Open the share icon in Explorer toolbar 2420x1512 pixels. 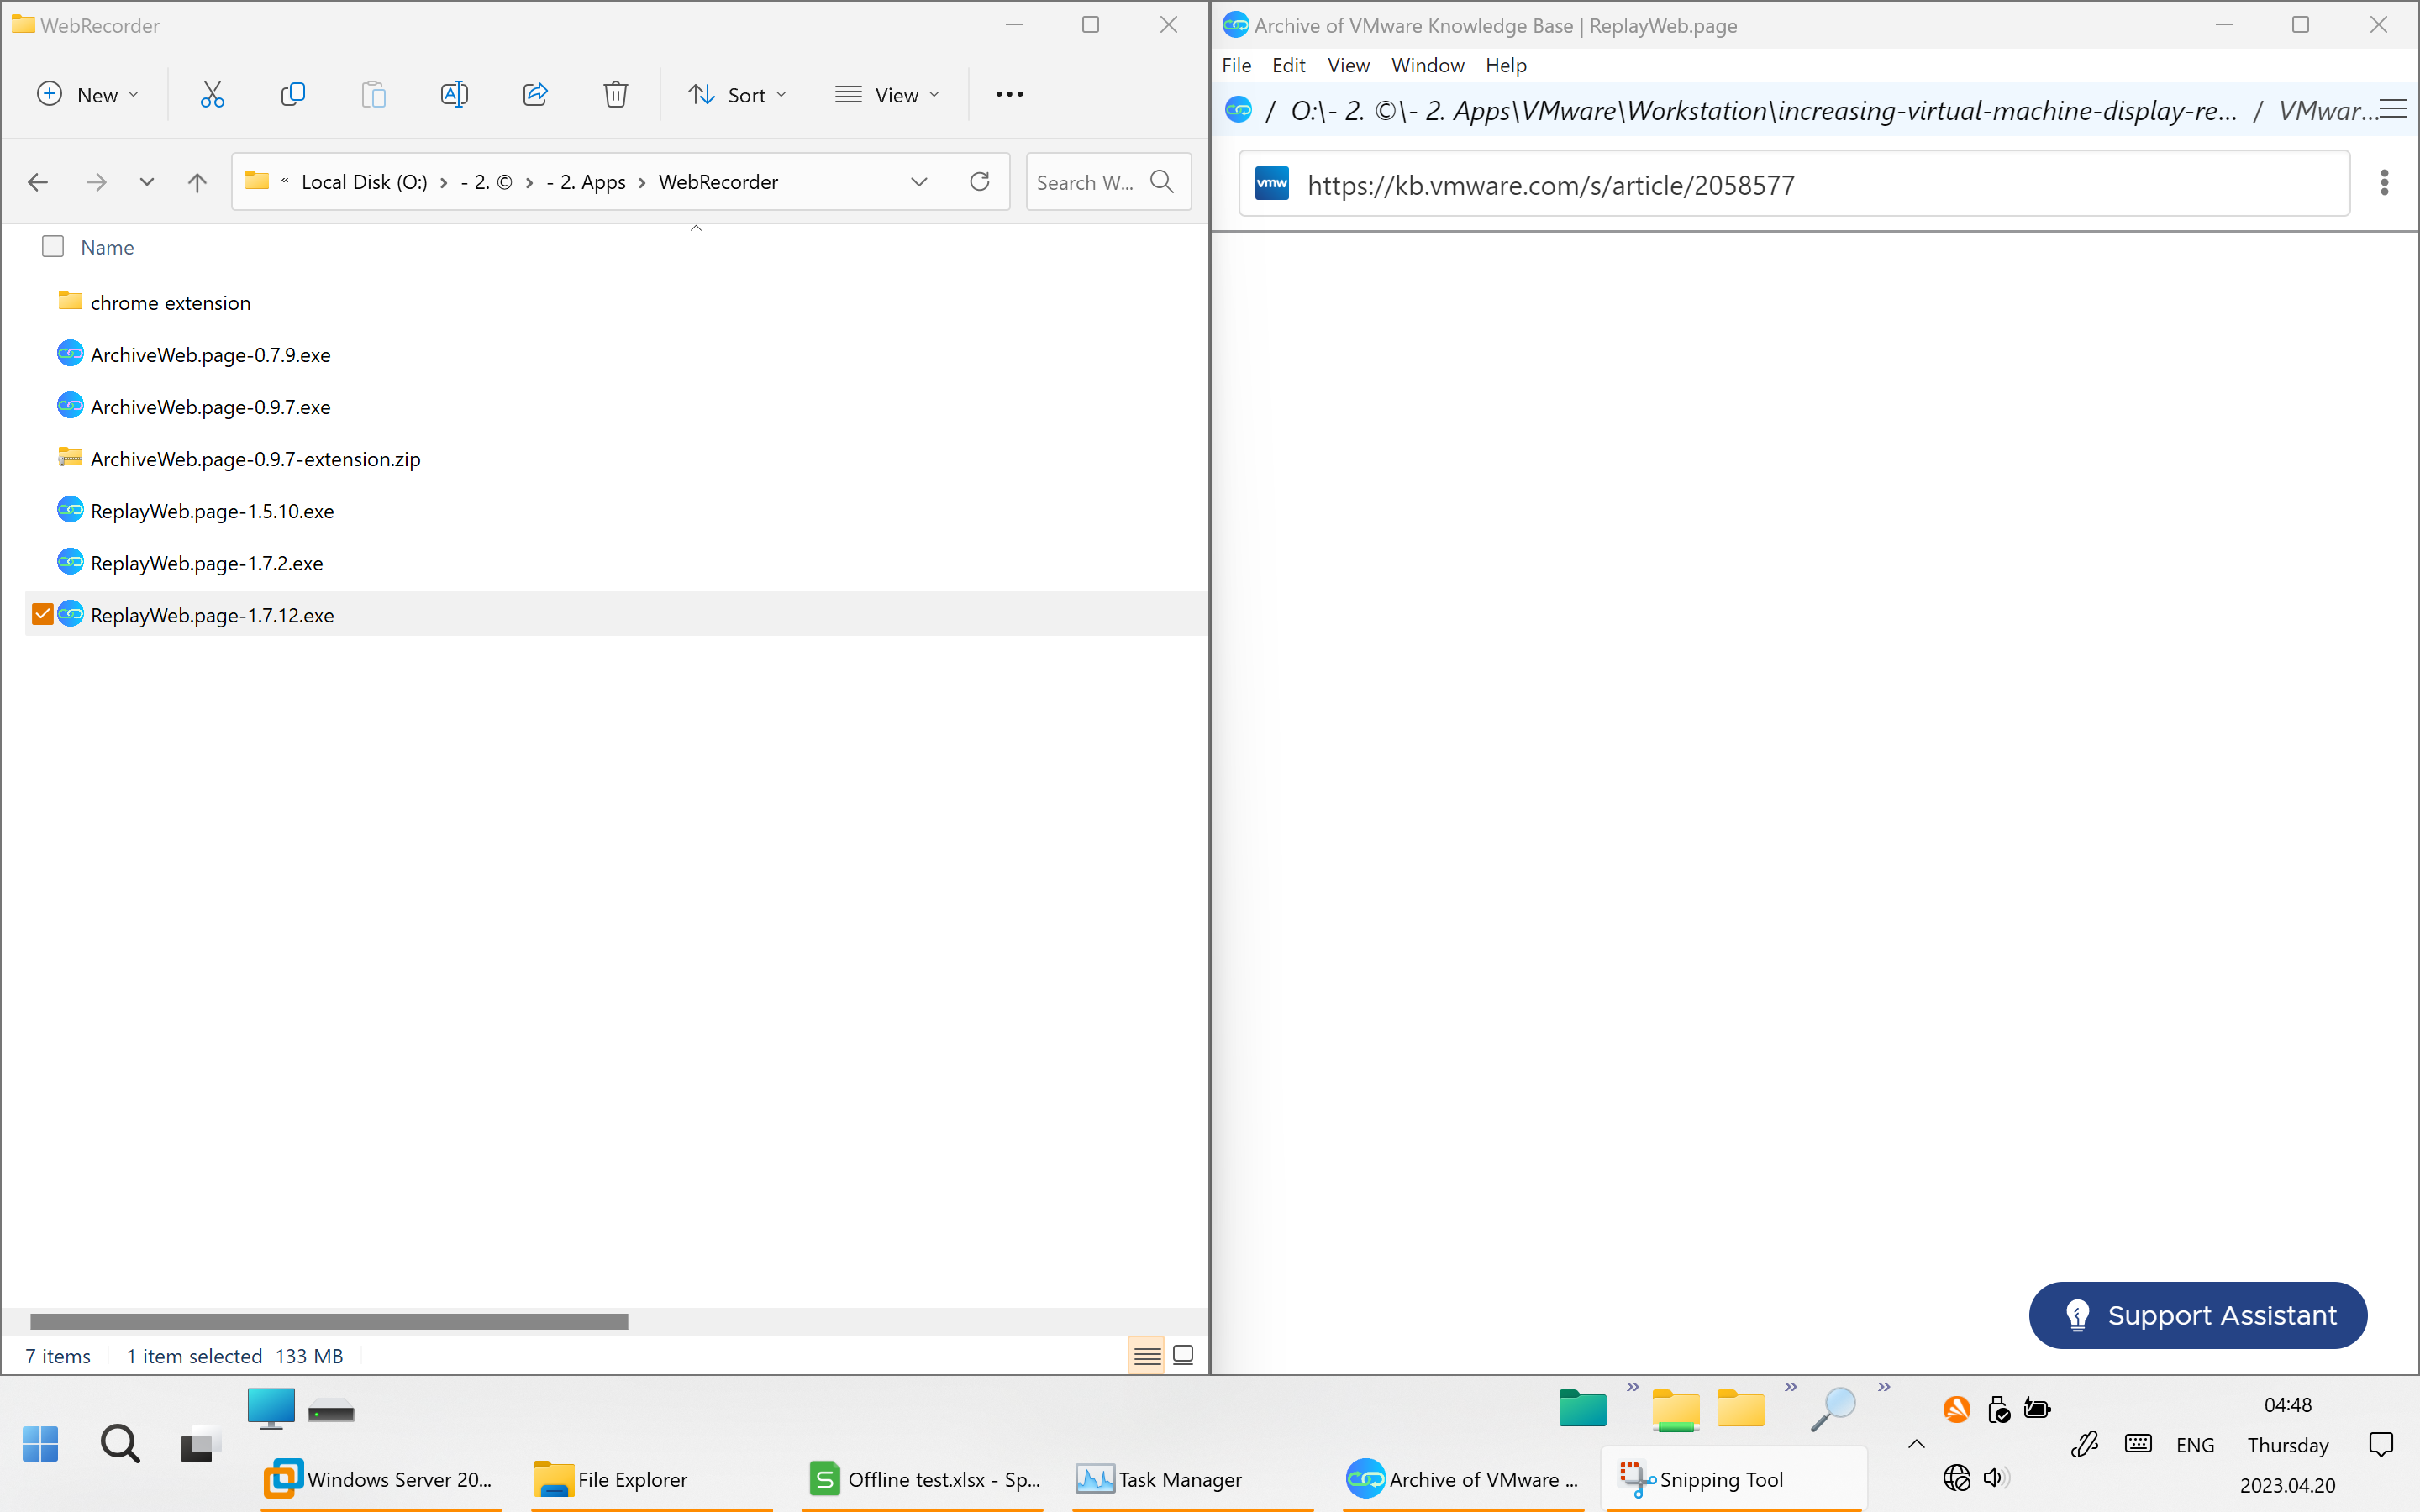(x=536, y=94)
